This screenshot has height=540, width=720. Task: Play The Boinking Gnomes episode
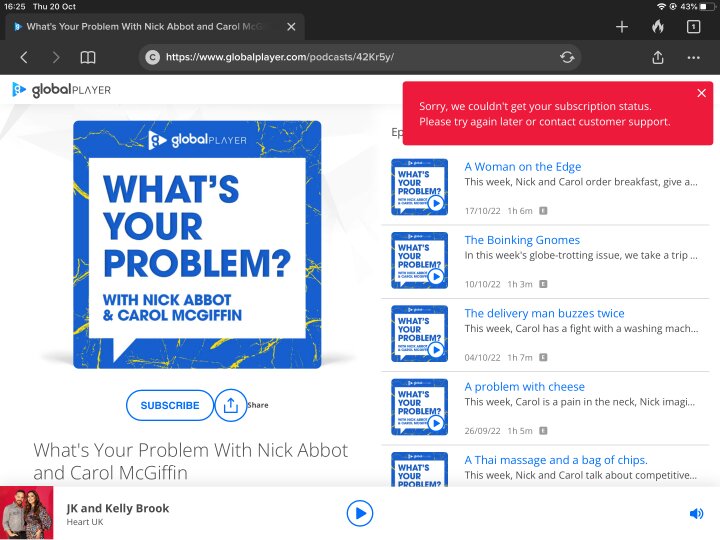pos(436,276)
